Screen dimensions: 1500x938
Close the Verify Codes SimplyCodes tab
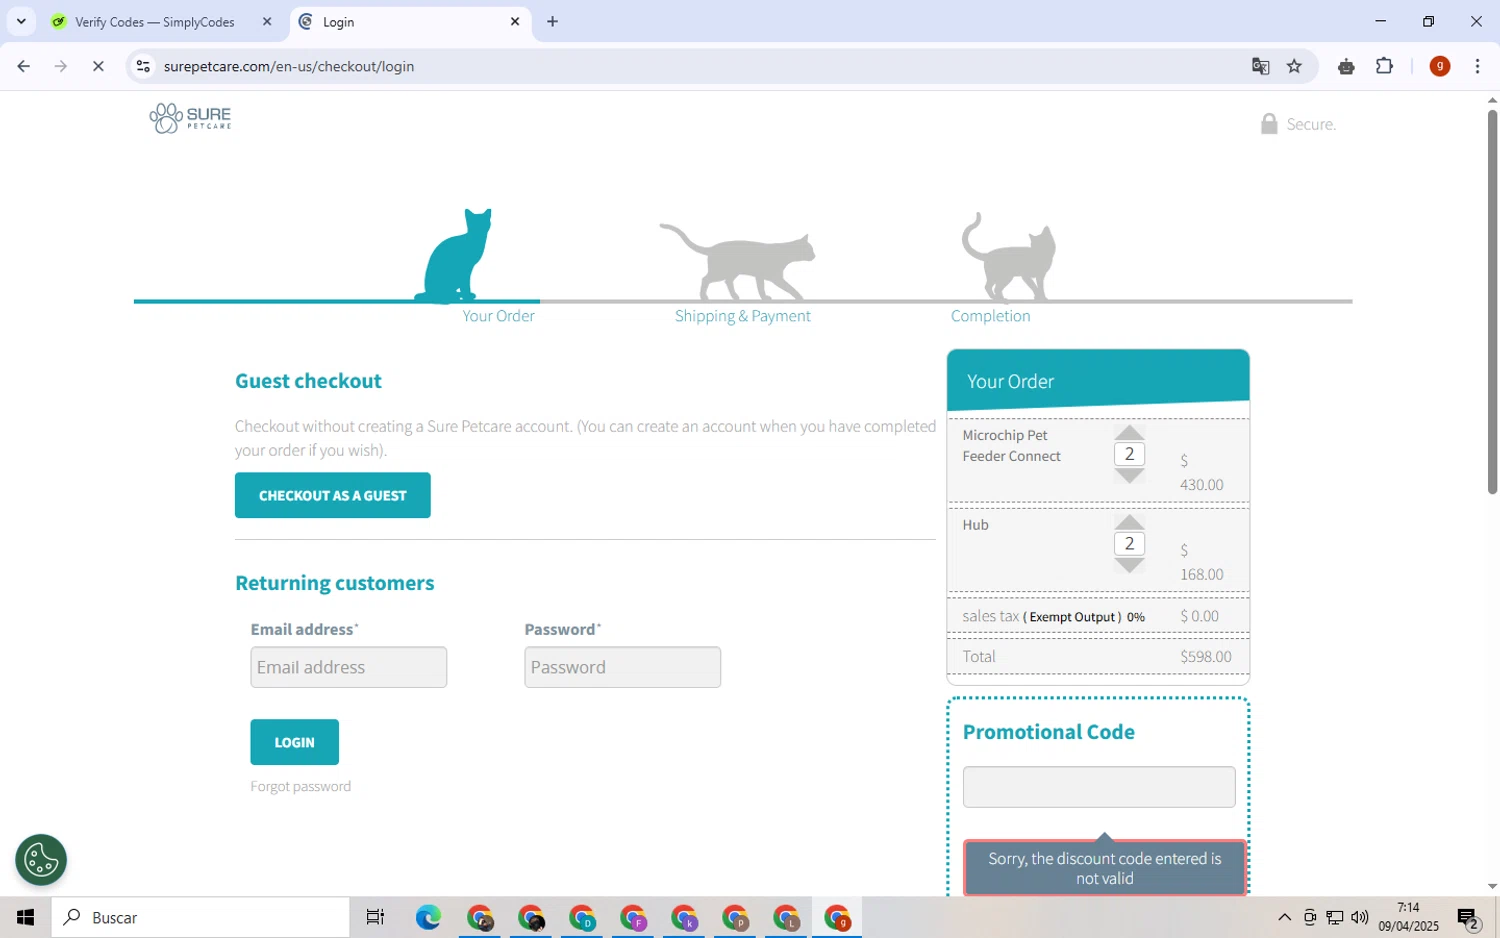coord(267,21)
